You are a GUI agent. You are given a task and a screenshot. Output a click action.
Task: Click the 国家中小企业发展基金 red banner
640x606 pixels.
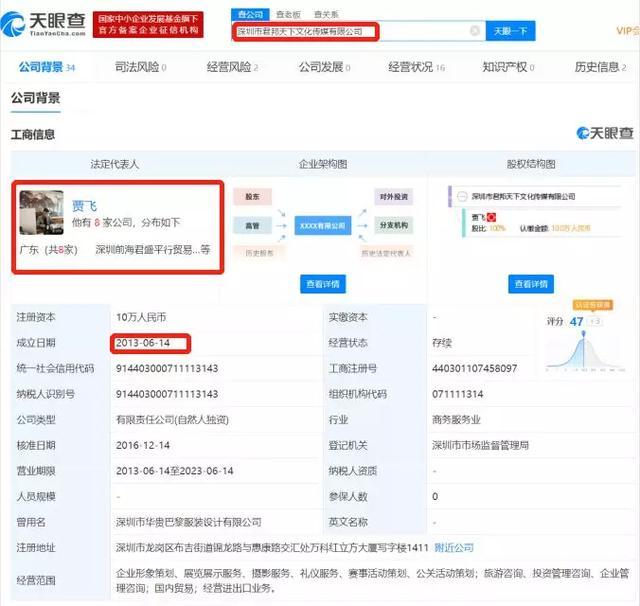point(148,24)
